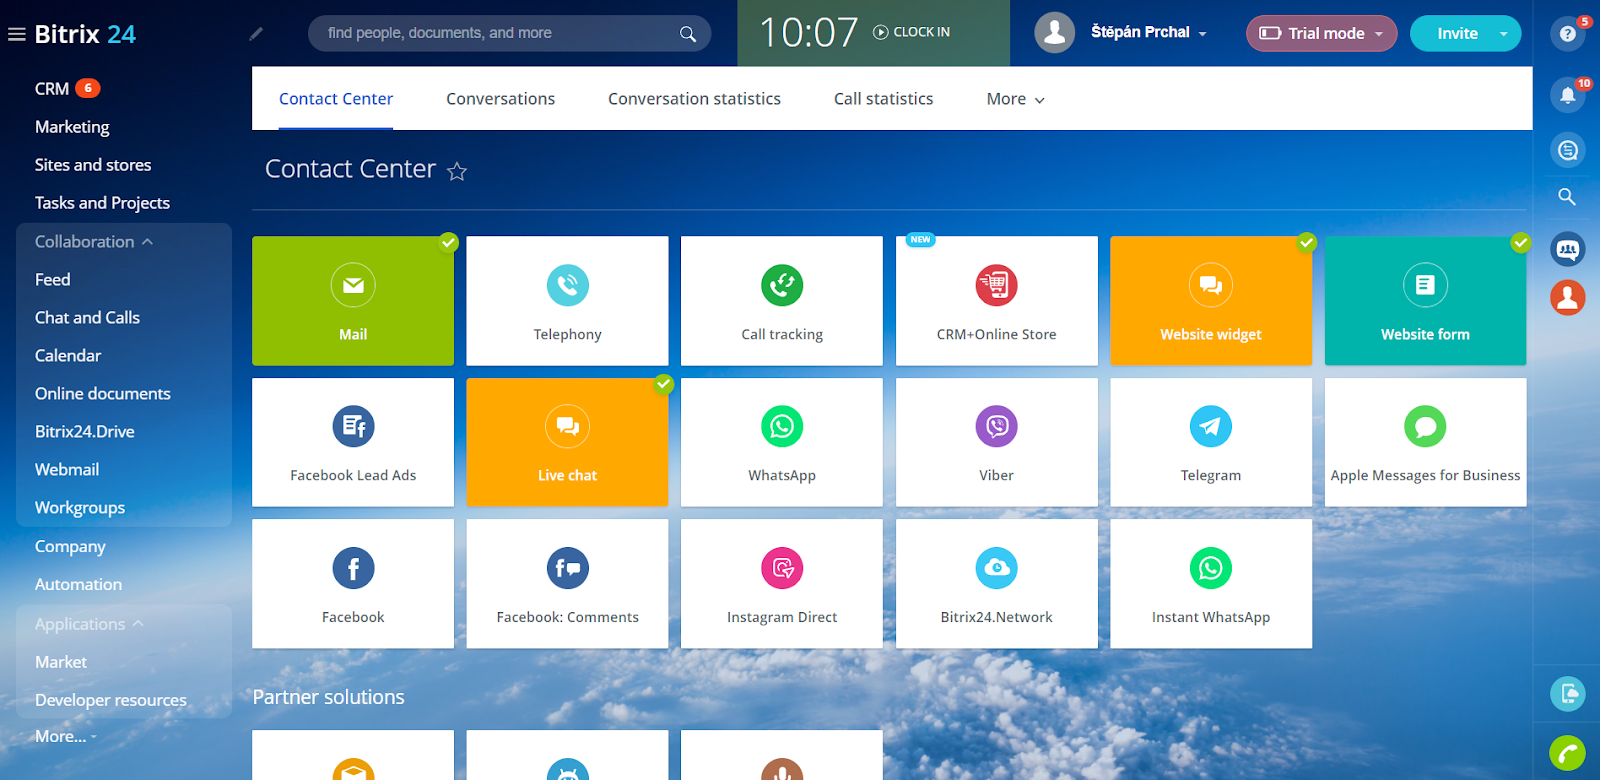Open Market in the sidebar

point(61,662)
